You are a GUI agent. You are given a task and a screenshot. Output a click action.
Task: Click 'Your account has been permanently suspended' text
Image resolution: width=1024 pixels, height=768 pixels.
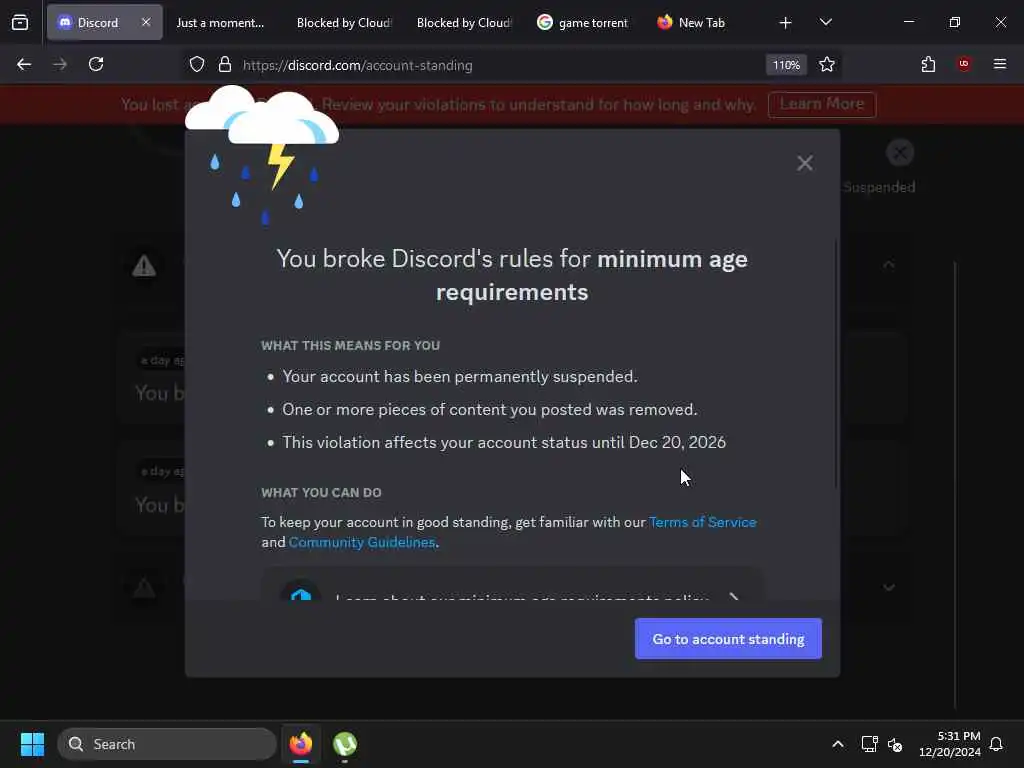point(460,376)
